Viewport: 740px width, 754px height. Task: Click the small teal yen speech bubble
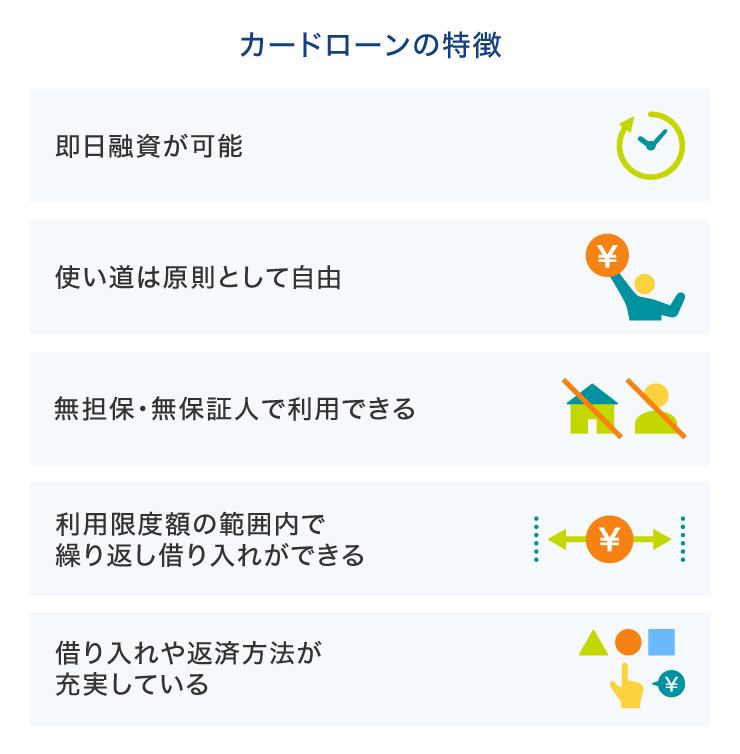tap(670, 685)
